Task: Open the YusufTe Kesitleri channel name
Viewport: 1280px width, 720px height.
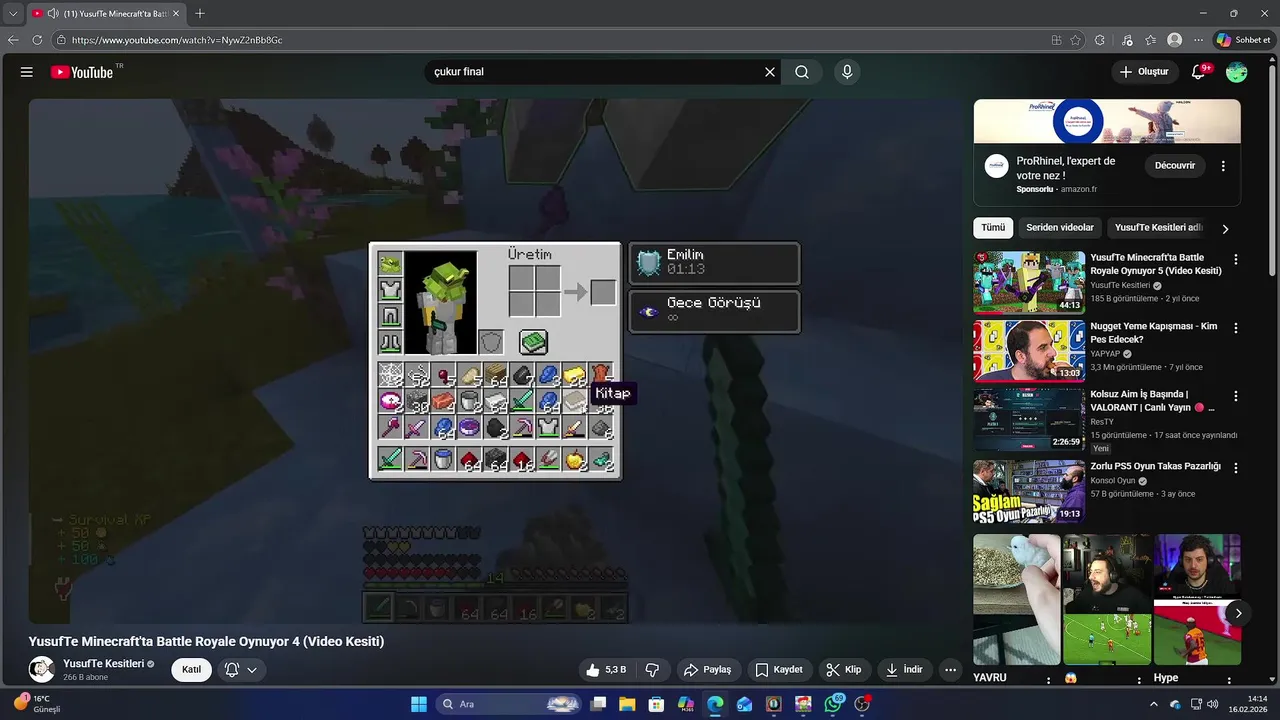Action: [x=104, y=664]
